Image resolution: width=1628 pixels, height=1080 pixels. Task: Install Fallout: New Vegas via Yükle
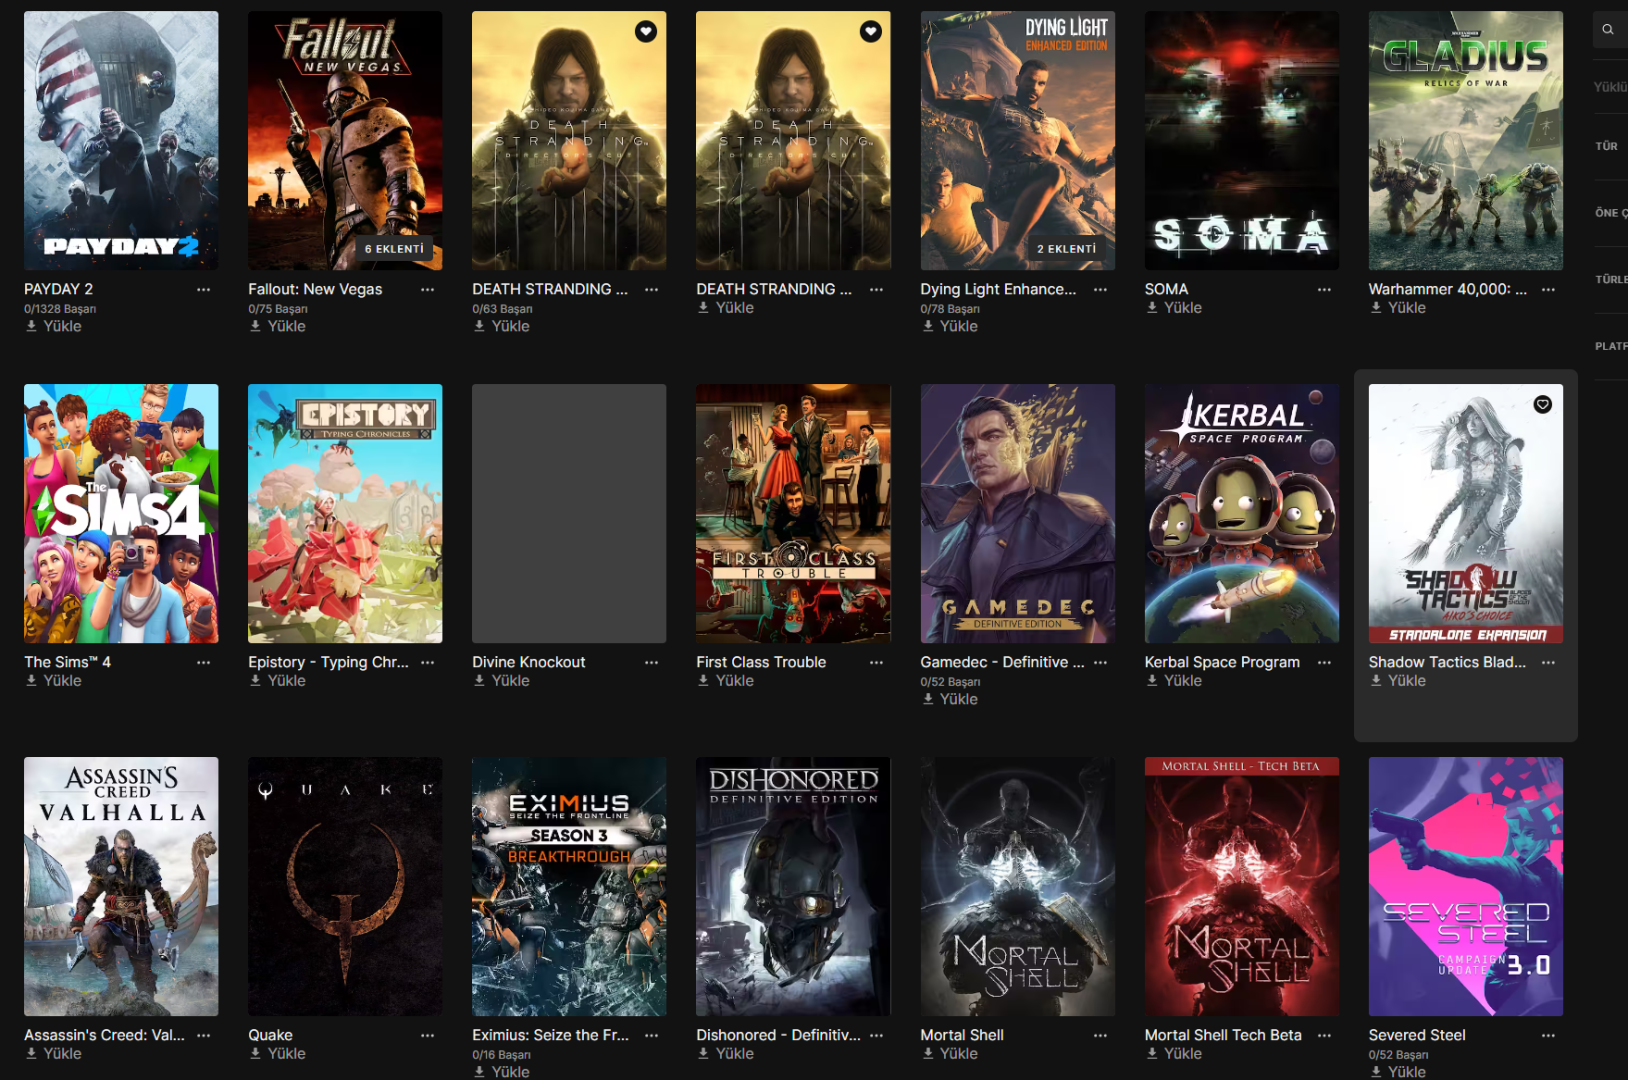click(x=278, y=326)
